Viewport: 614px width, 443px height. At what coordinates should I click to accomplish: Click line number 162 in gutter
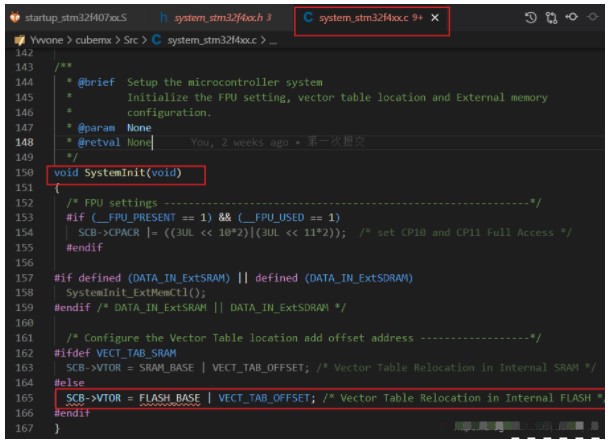coord(24,353)
